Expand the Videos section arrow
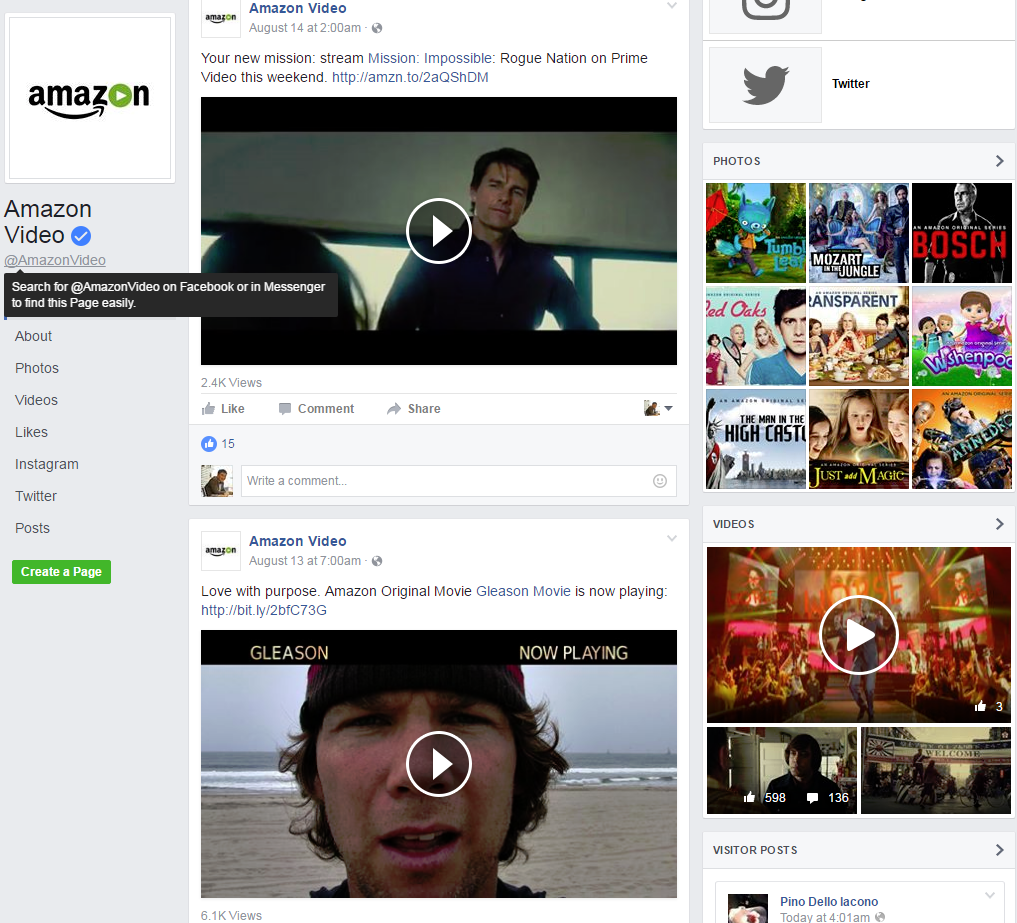This screenshot has width=1017, height=923. pyautogui.click(x=999, y=524)
